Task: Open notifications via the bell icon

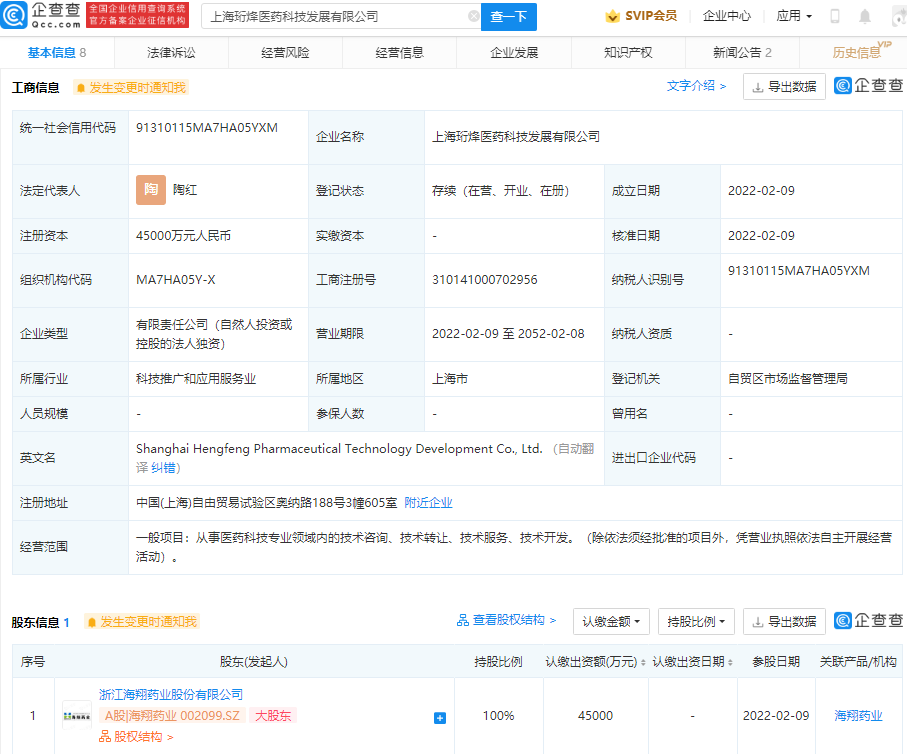Action: (864, 15)
